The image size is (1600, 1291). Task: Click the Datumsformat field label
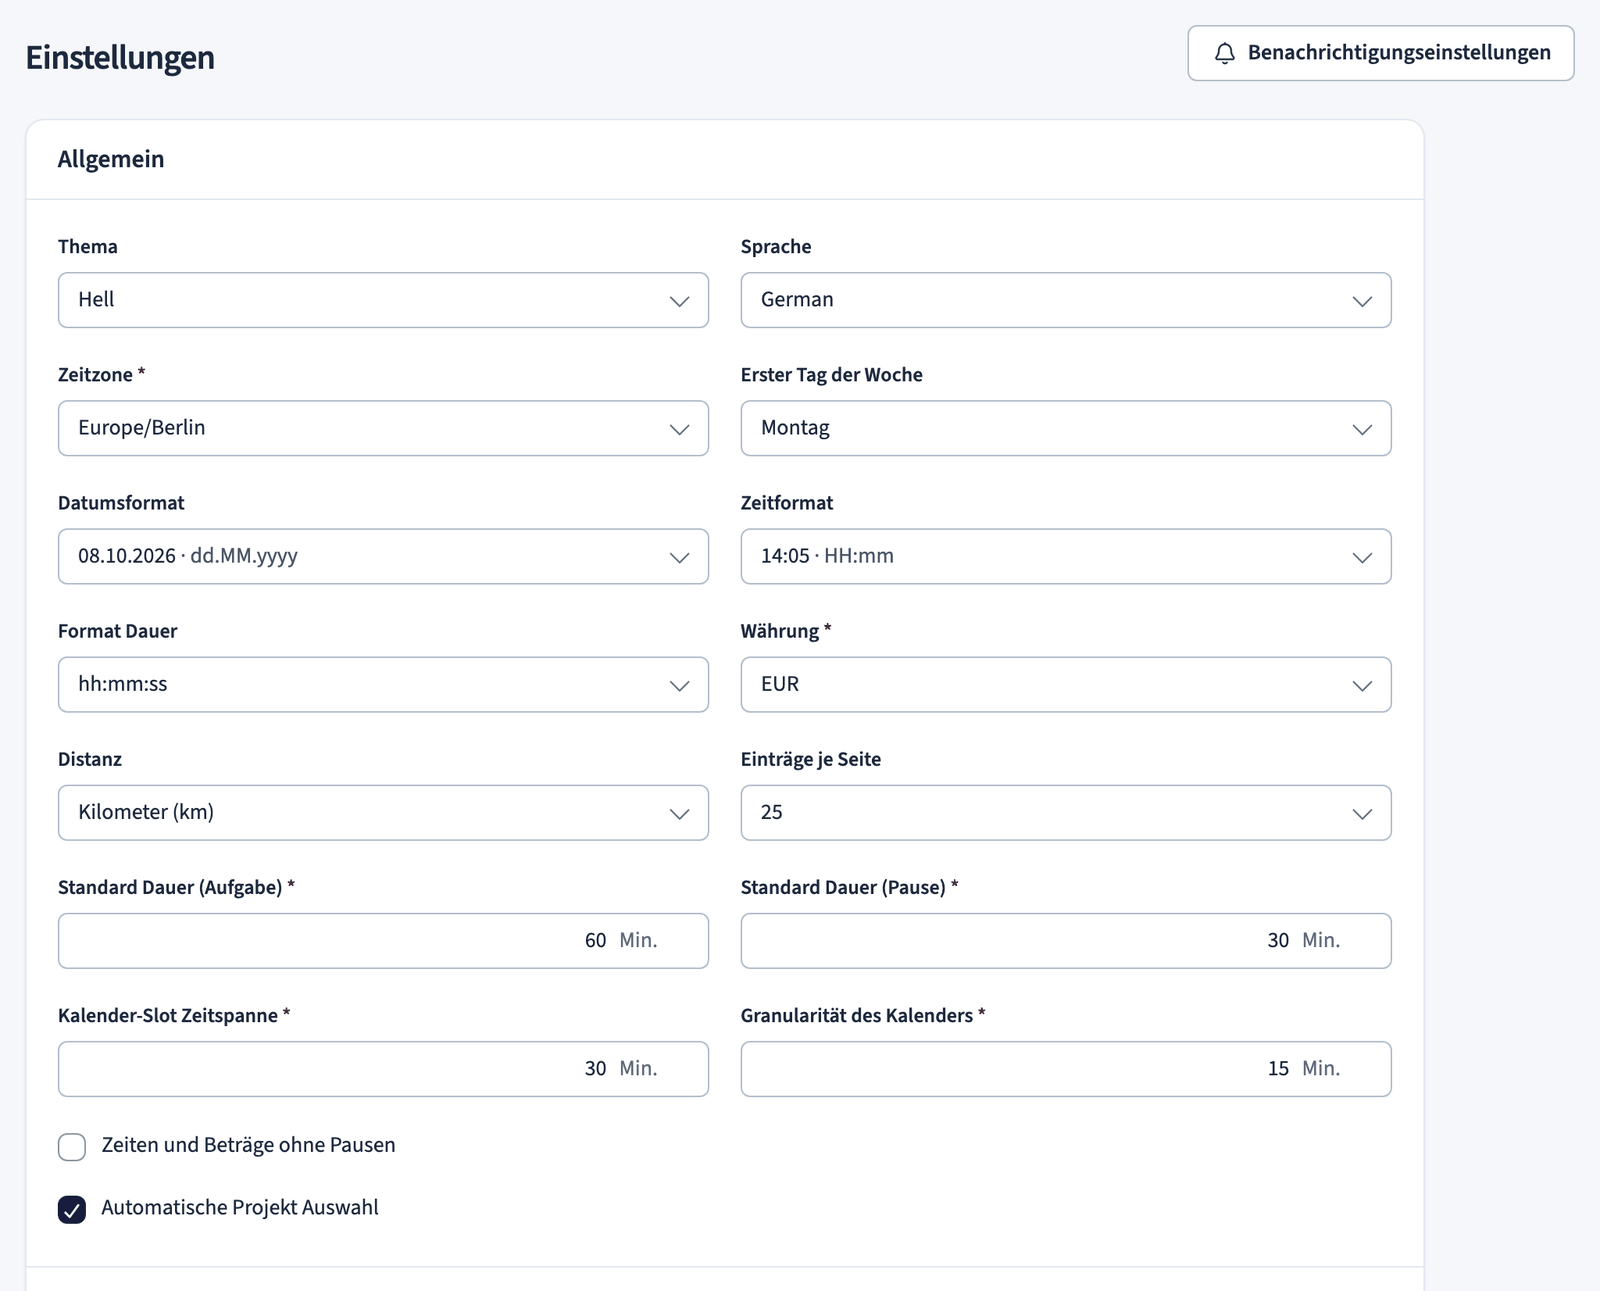click(x=121, y=502)
